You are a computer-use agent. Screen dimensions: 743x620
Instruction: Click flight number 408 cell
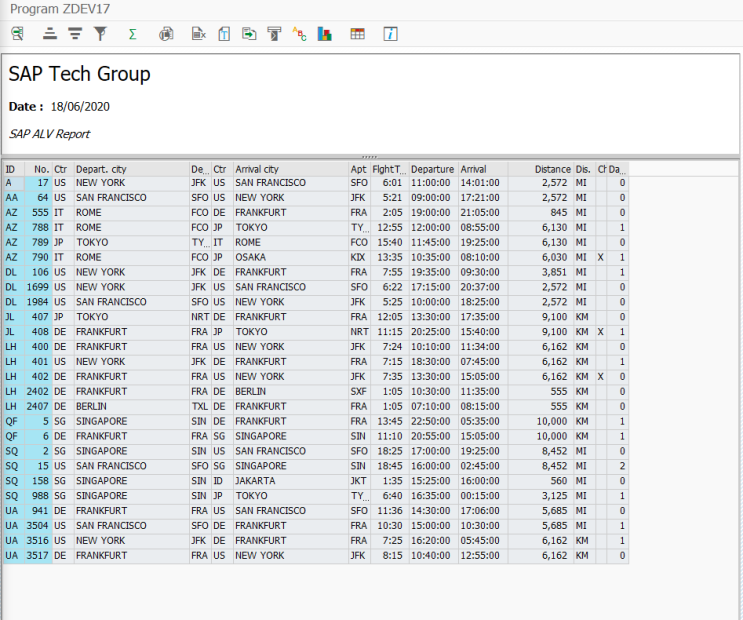click(38, 332)
